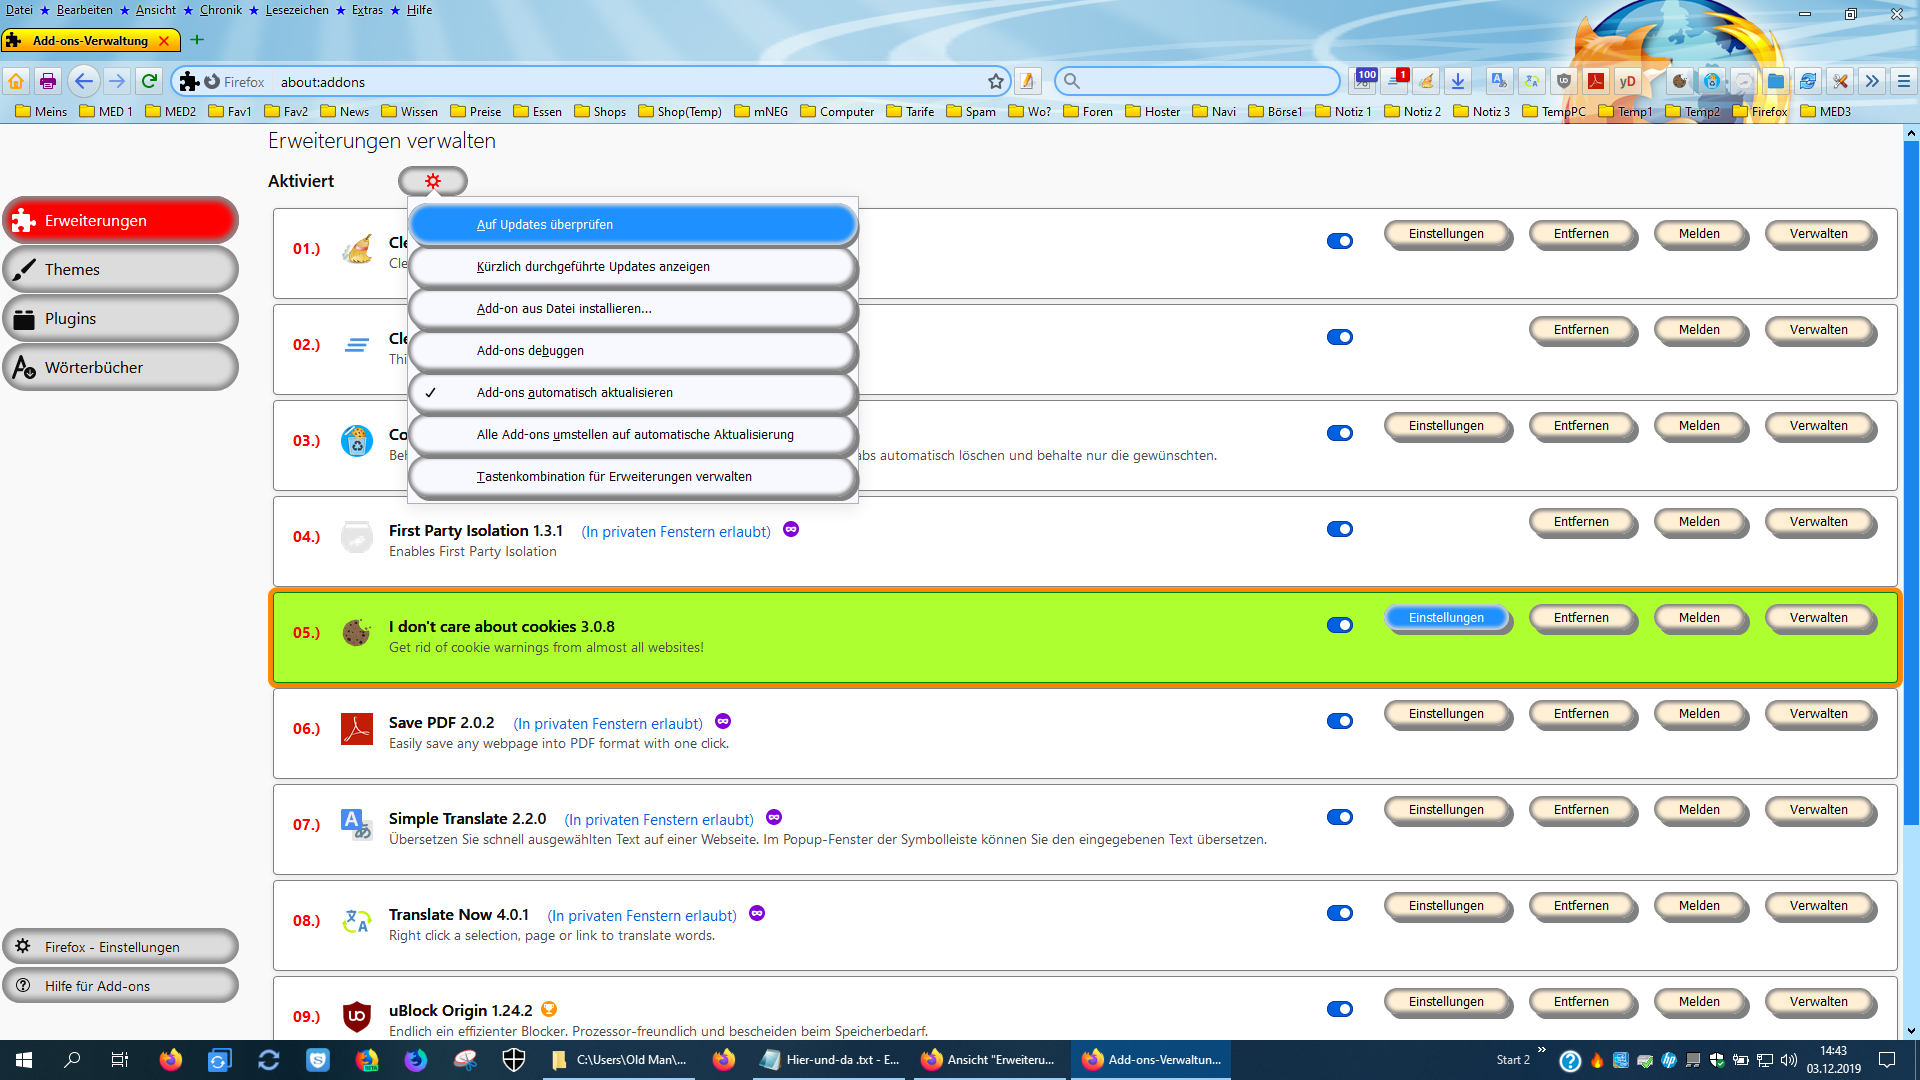Expand the toolbar overflow chevron
This screenshot has width=1920, height=1080.
(1871, 81)
